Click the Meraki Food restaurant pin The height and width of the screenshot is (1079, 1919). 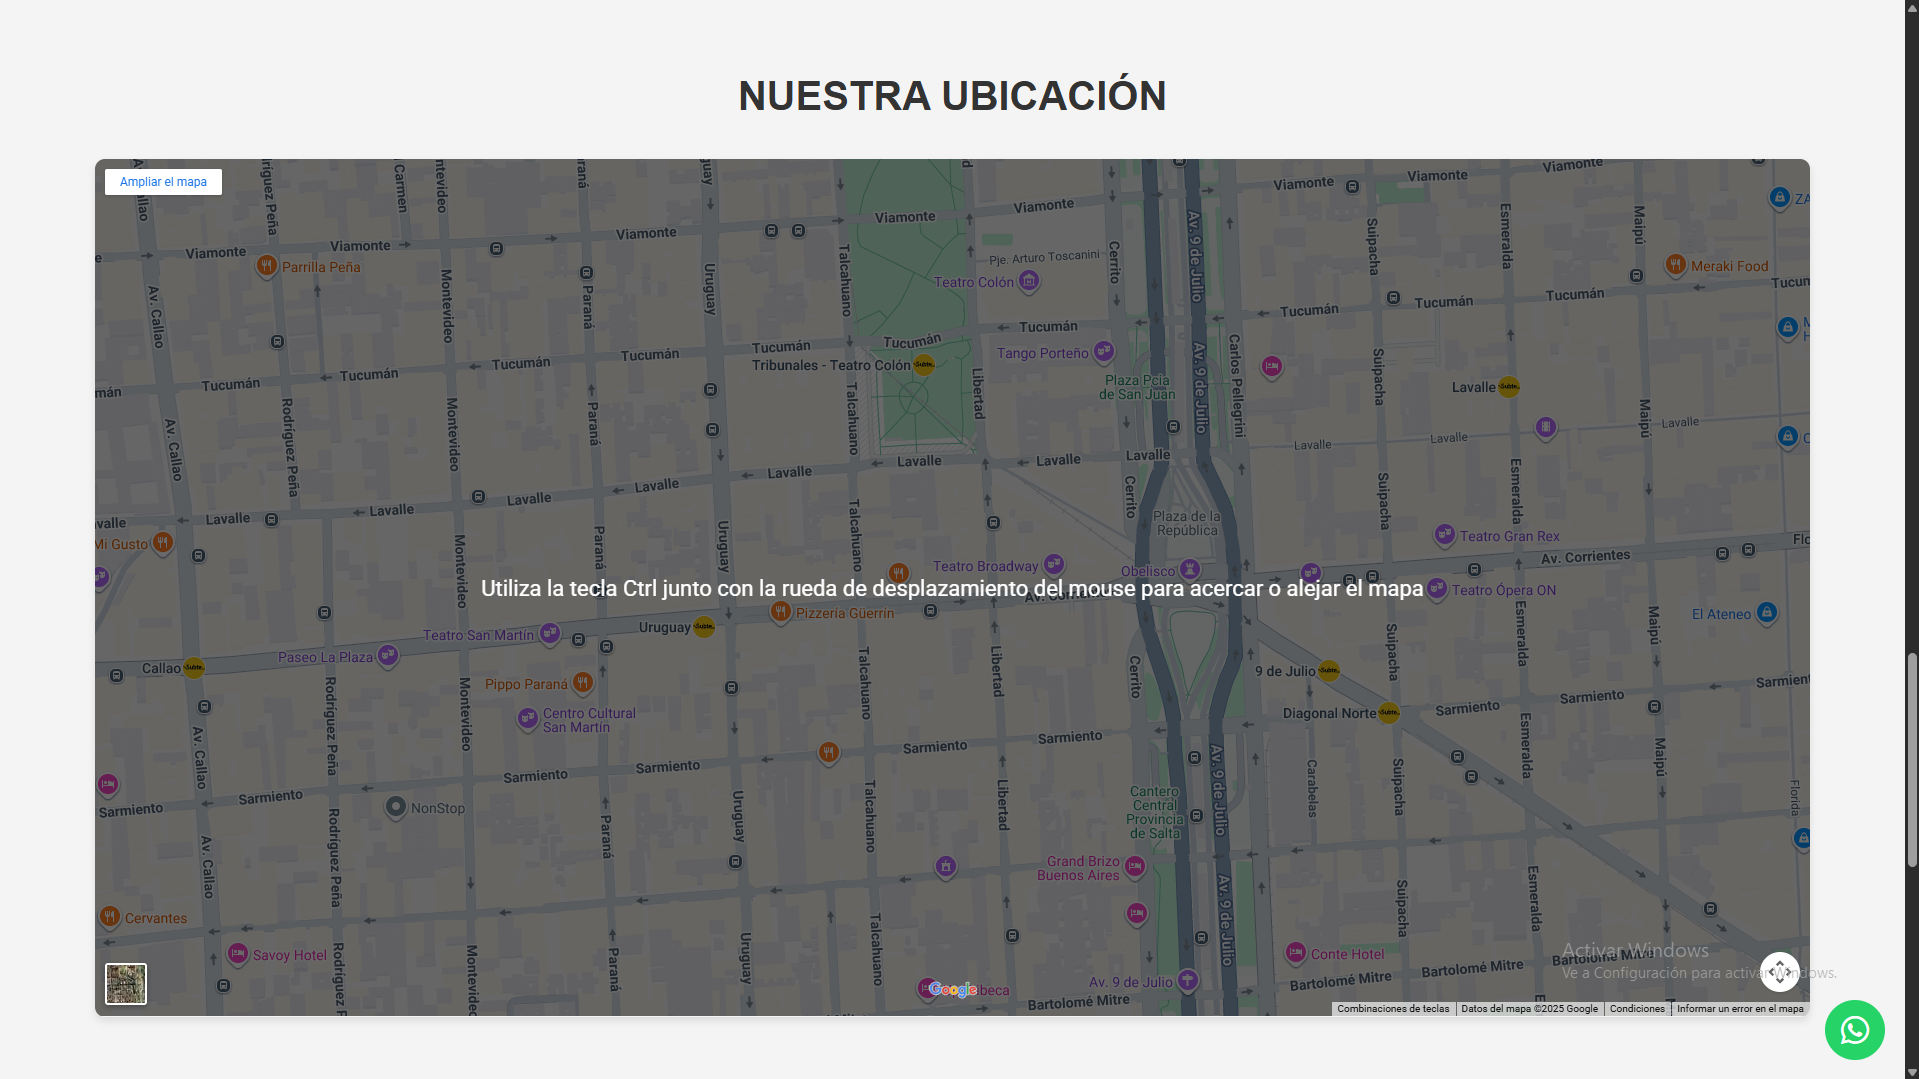point(1675,264)
